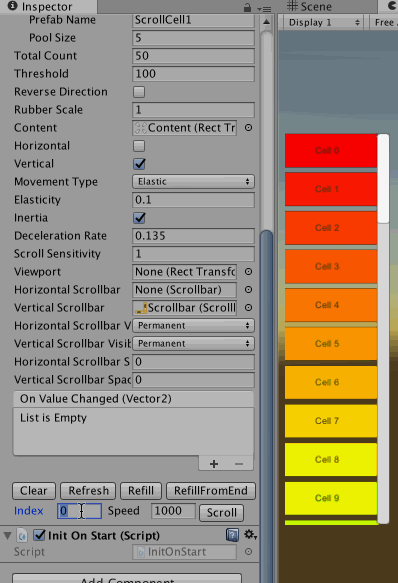Click the Refresh button
Screen dimensions: 398x583
coord(88,490)
